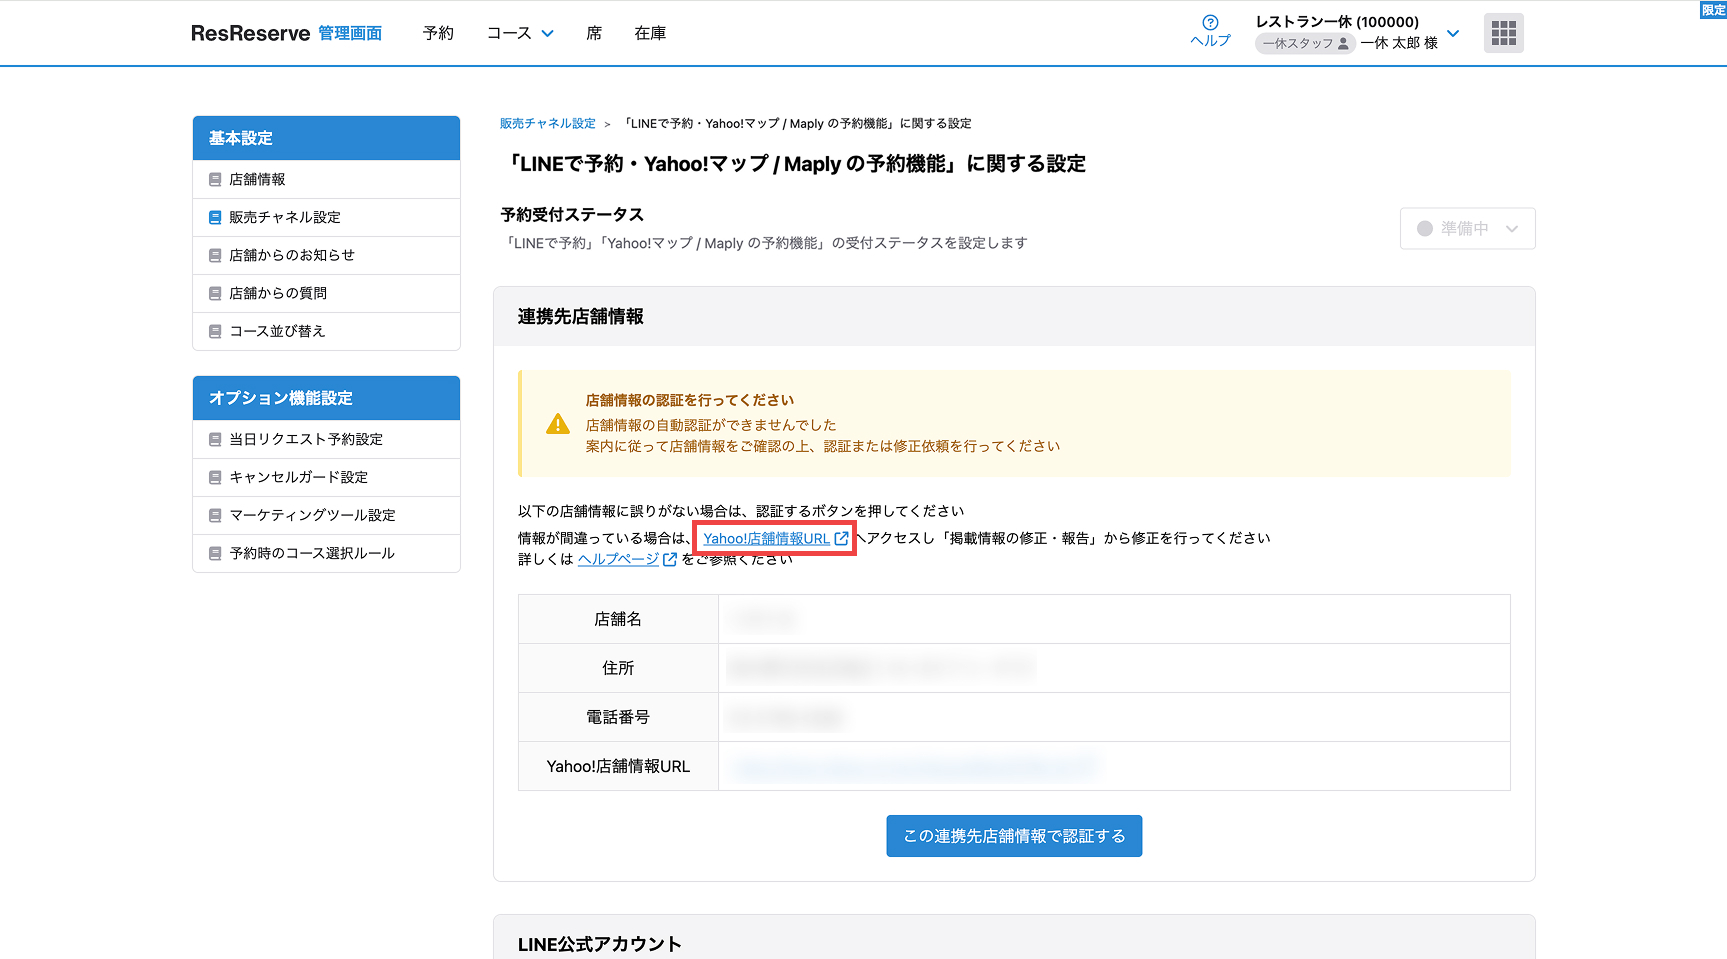1727x959 pixels.
Task: Click the Yahoo!店舗情報URL table label
Action: point(618,766)
